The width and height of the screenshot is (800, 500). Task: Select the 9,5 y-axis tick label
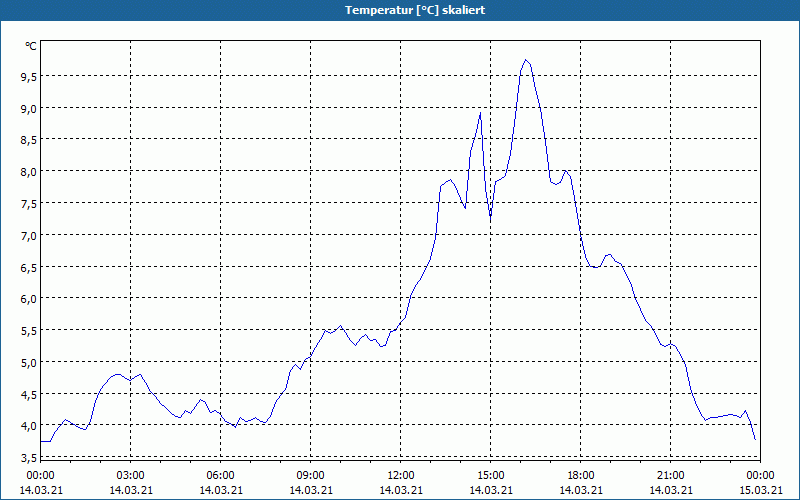click(x=30, y=76)
